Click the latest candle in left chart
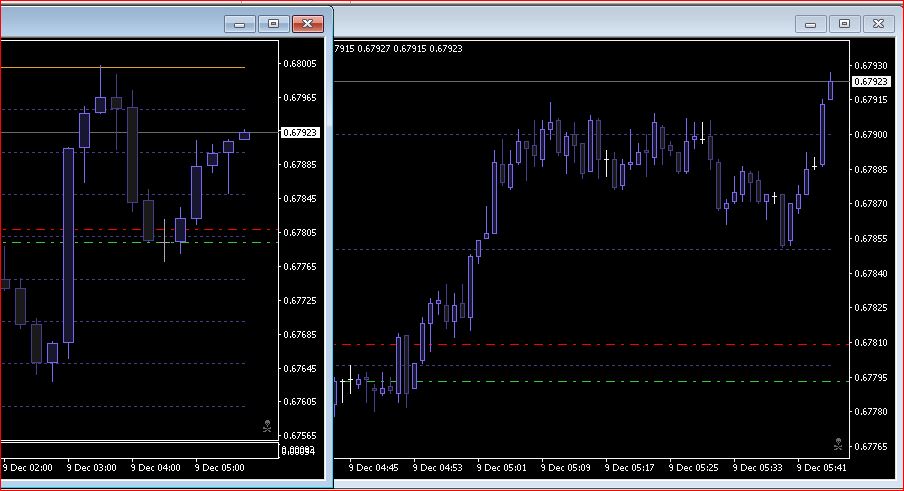Image resolution: width=904 pixels, height=491 pixels. click(x=244, y=135)
